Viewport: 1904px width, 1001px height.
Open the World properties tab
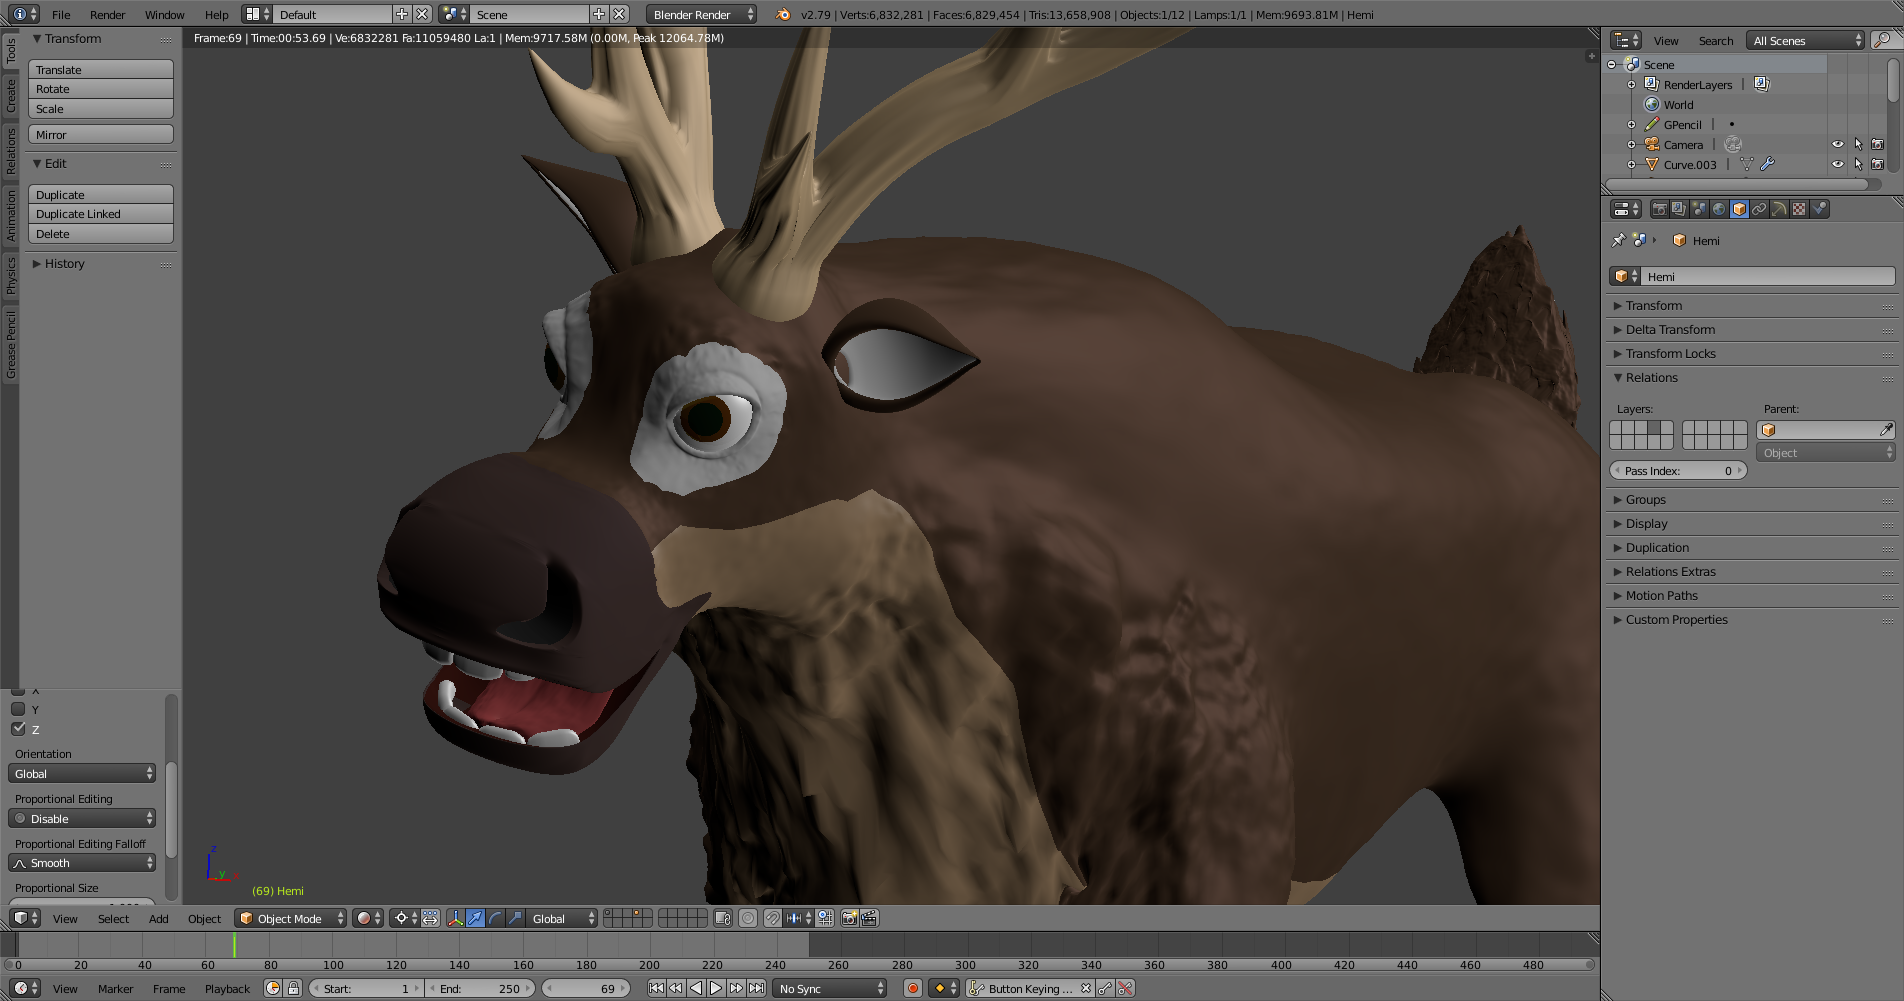point(1719,209)
